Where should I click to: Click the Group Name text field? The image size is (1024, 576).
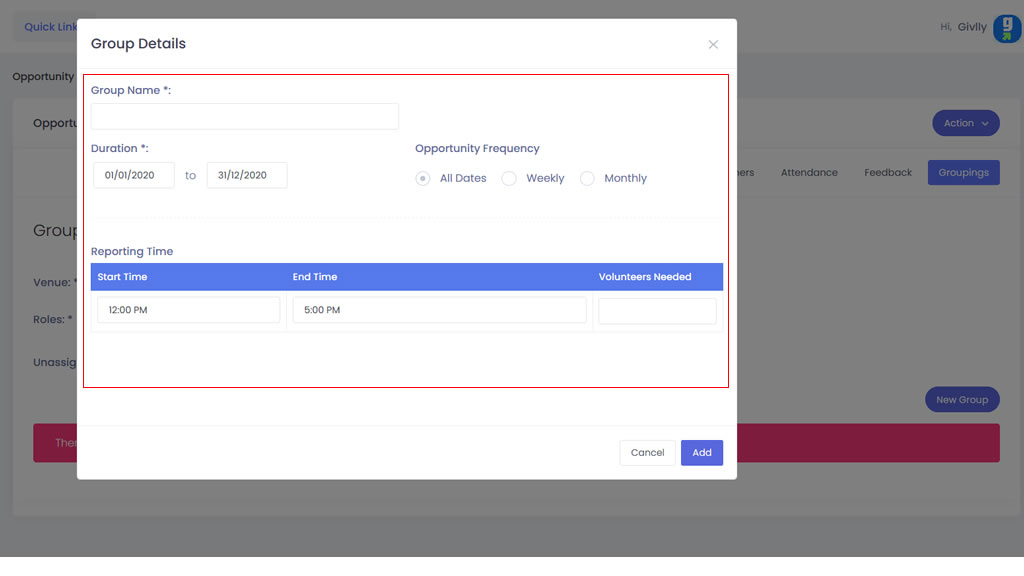click(244, 116)
